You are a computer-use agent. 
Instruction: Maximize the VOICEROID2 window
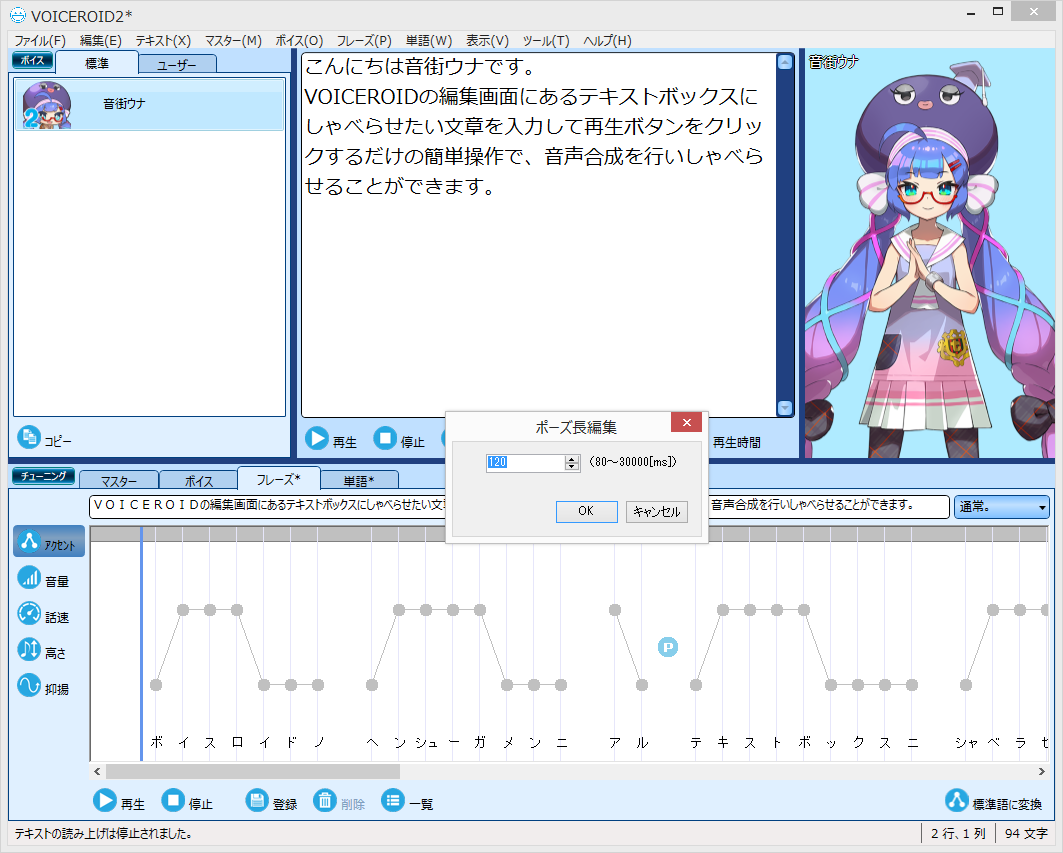point(998,12)
